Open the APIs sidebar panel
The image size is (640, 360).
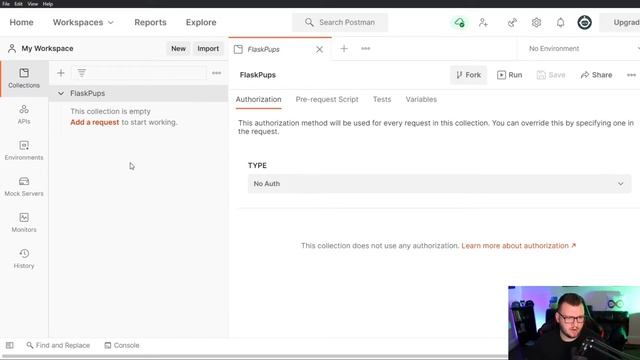pyautogui.click(x=24, y=115)
